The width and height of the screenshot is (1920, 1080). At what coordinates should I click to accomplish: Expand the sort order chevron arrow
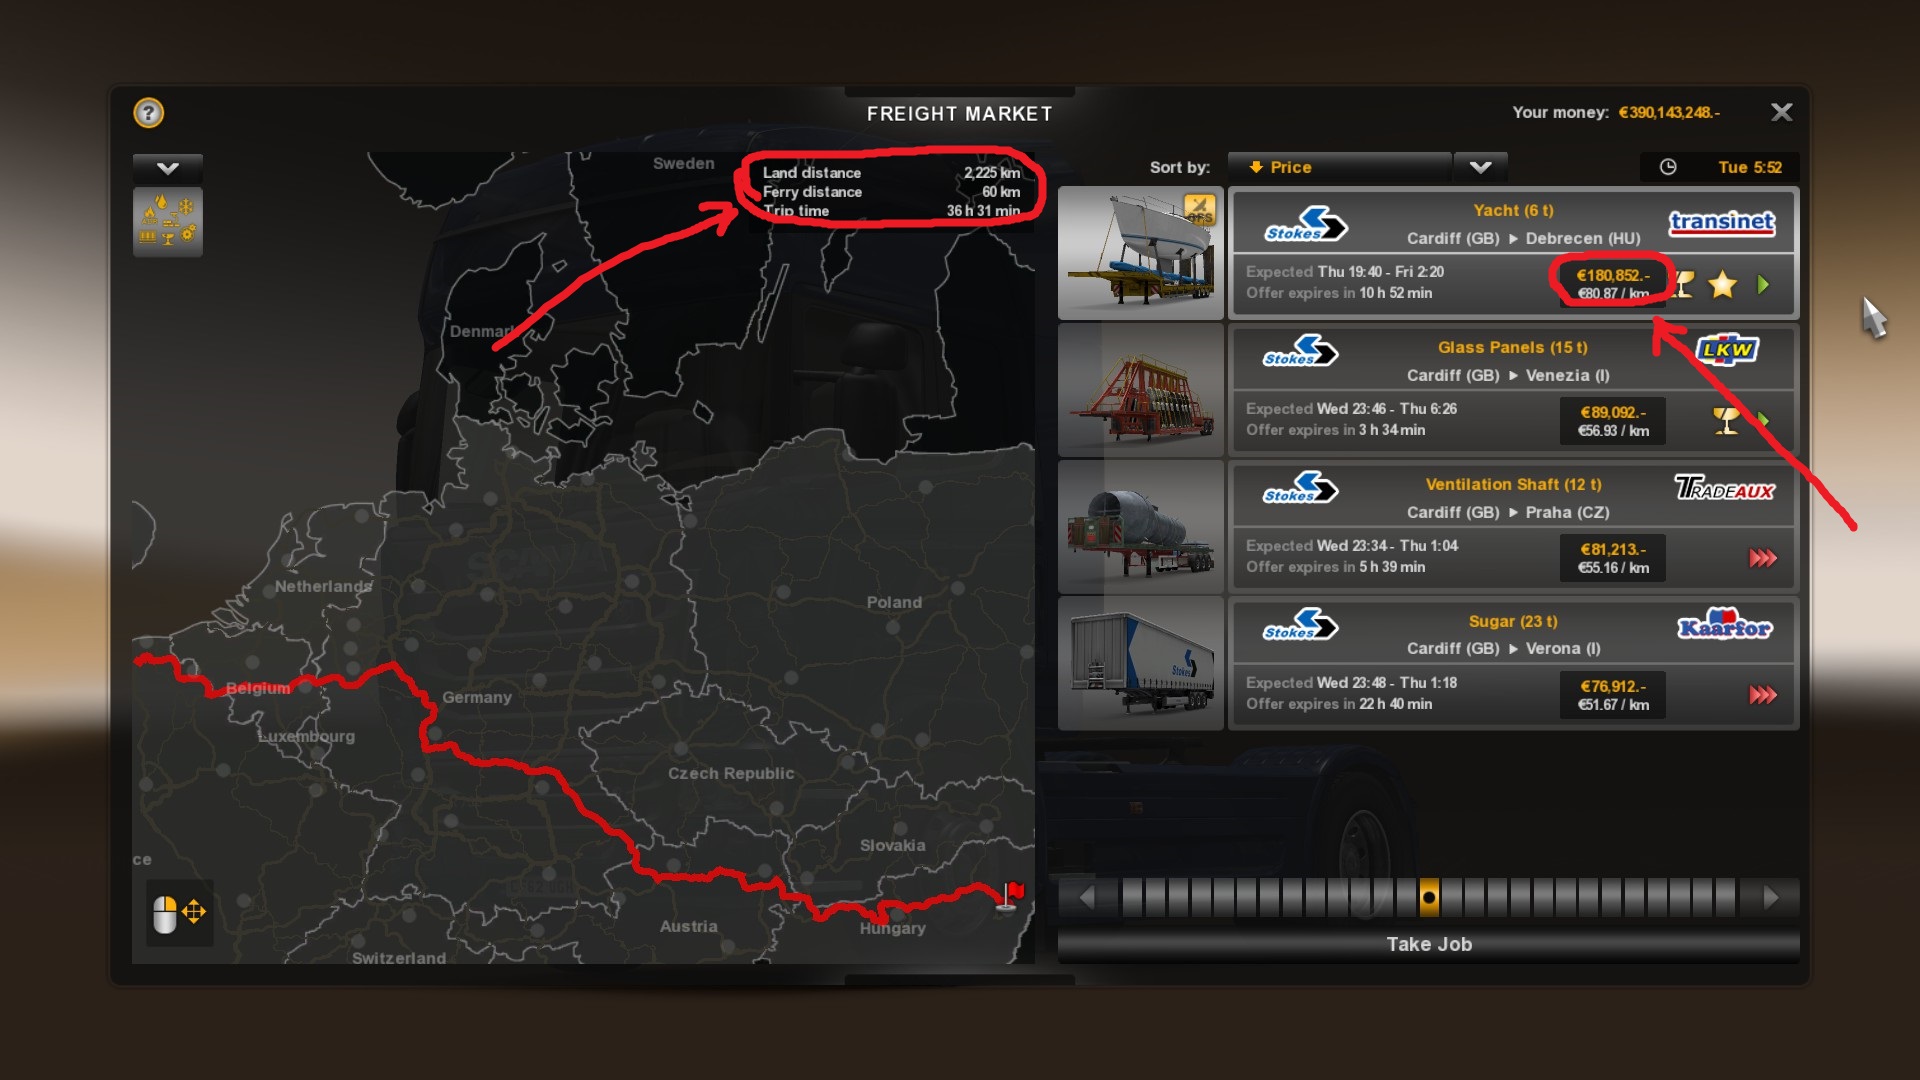click(x=1480, y=167)
